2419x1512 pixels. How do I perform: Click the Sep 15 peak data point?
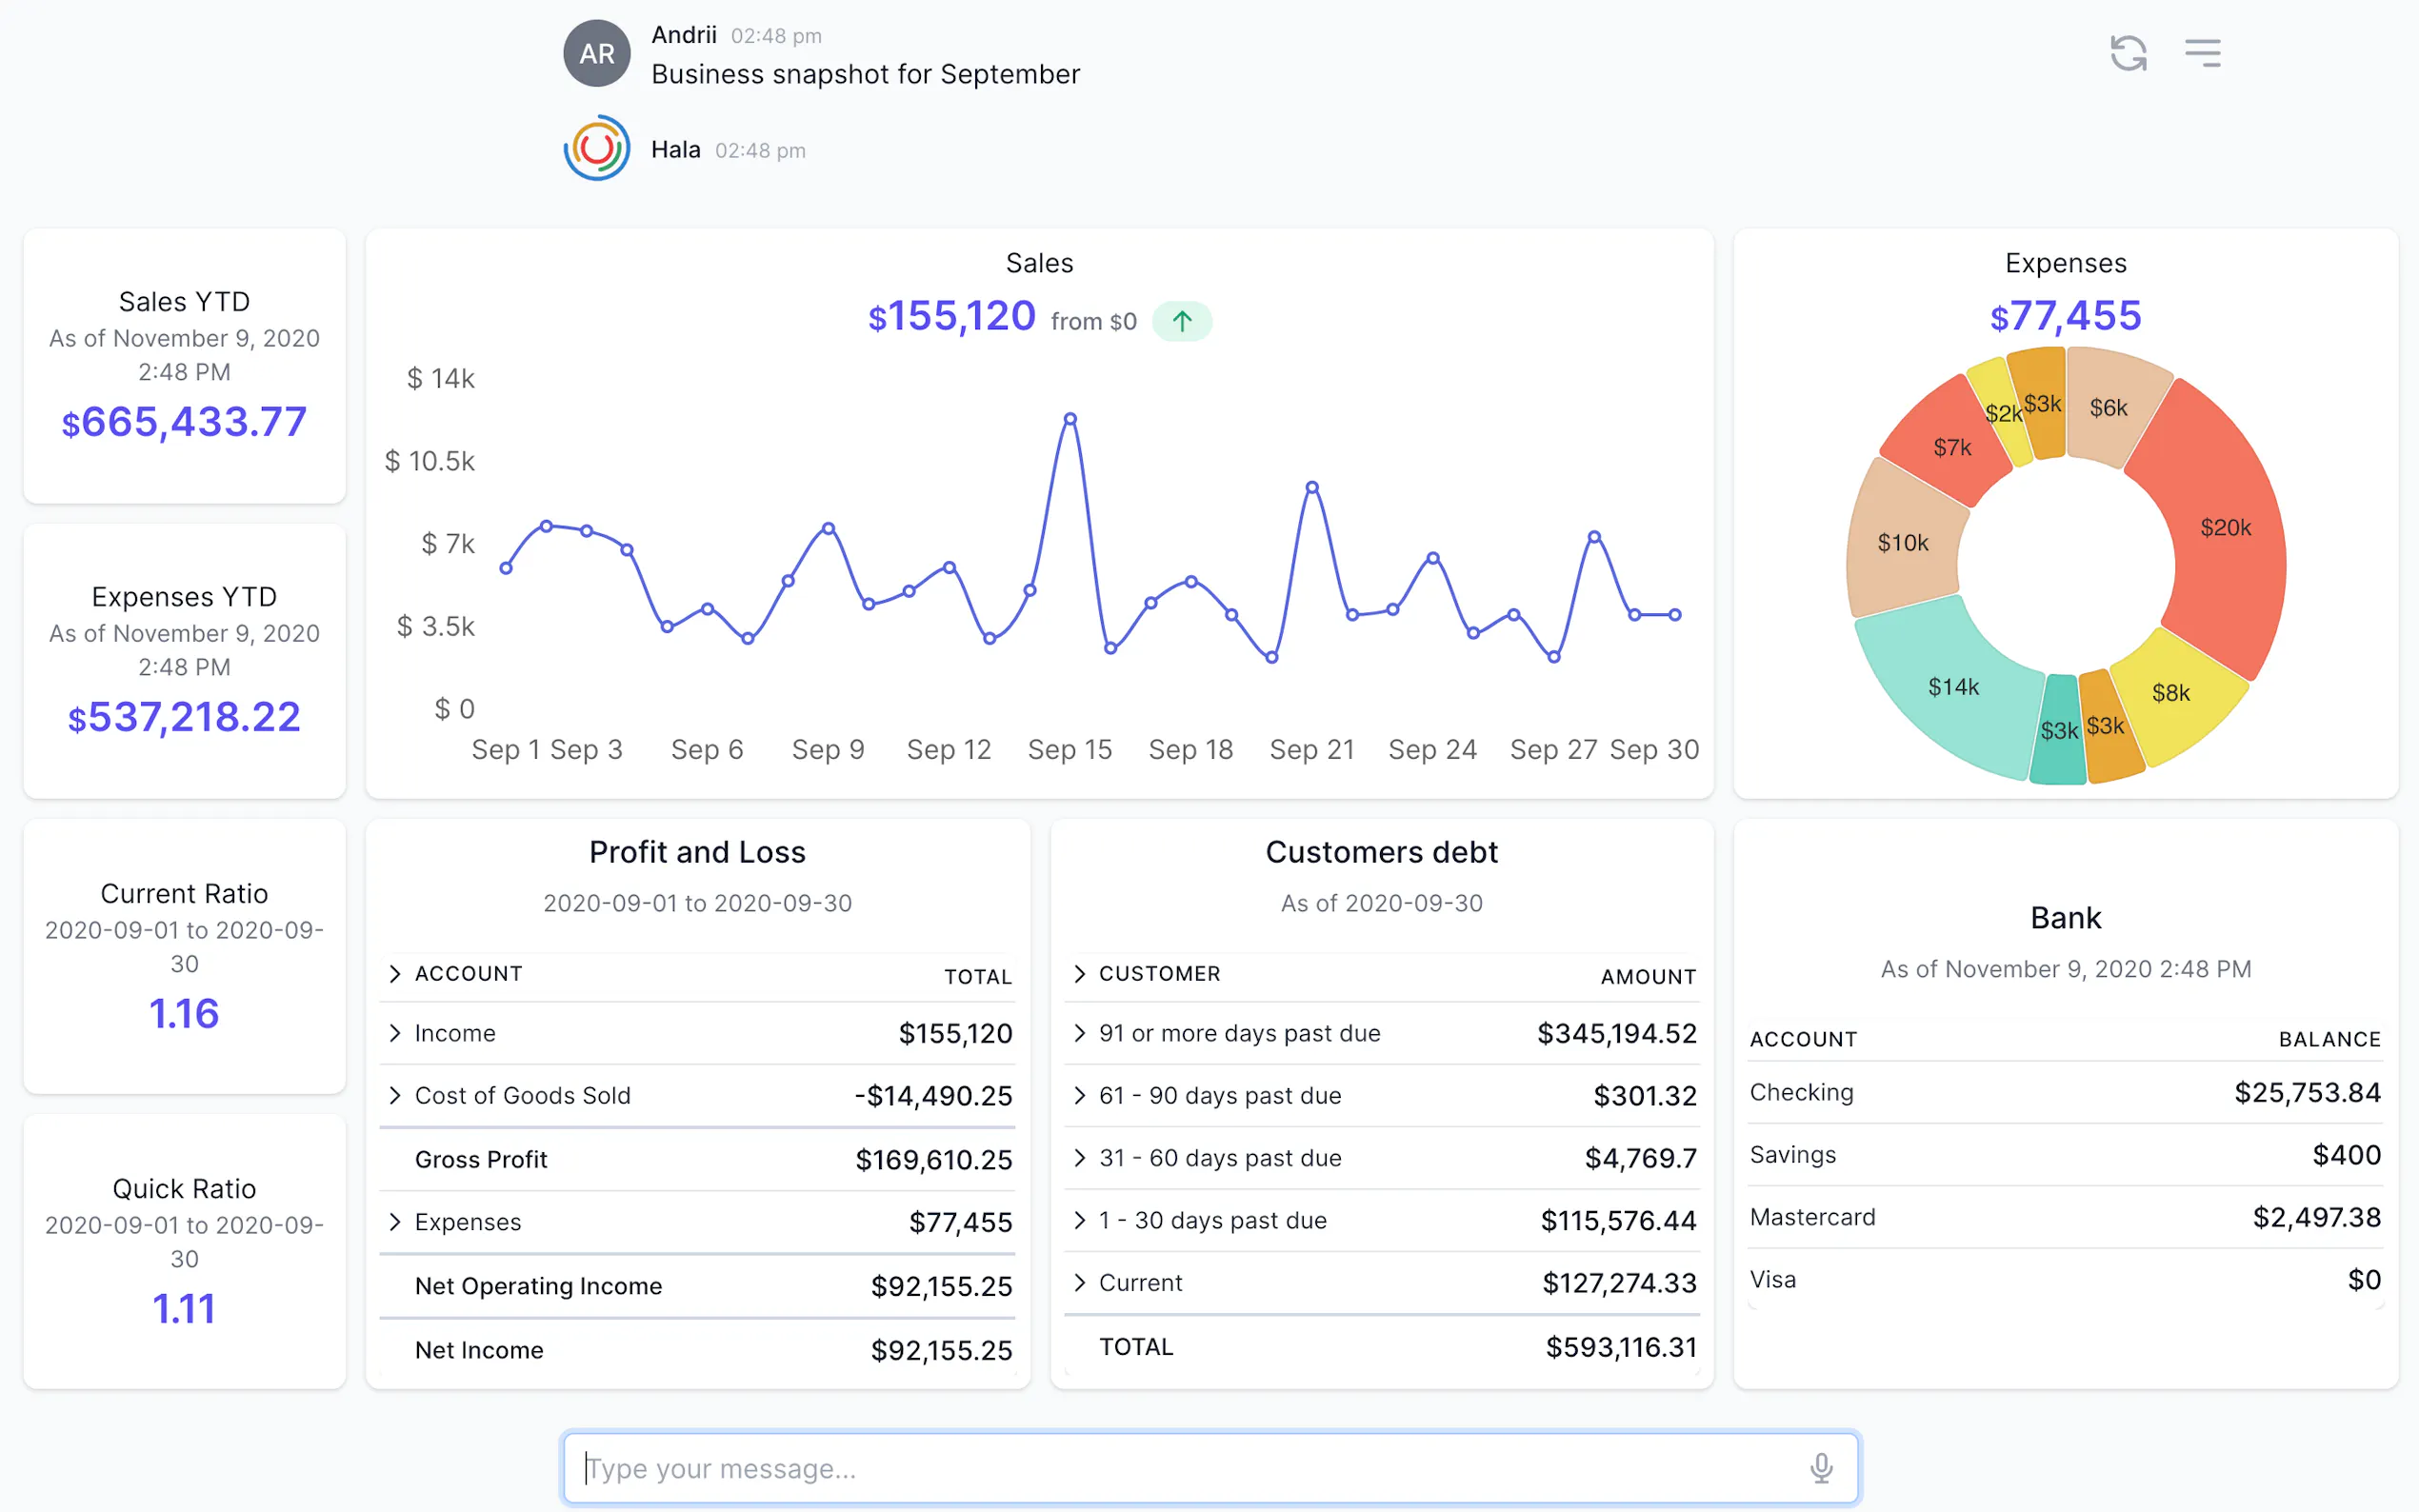pos(1069,419)
